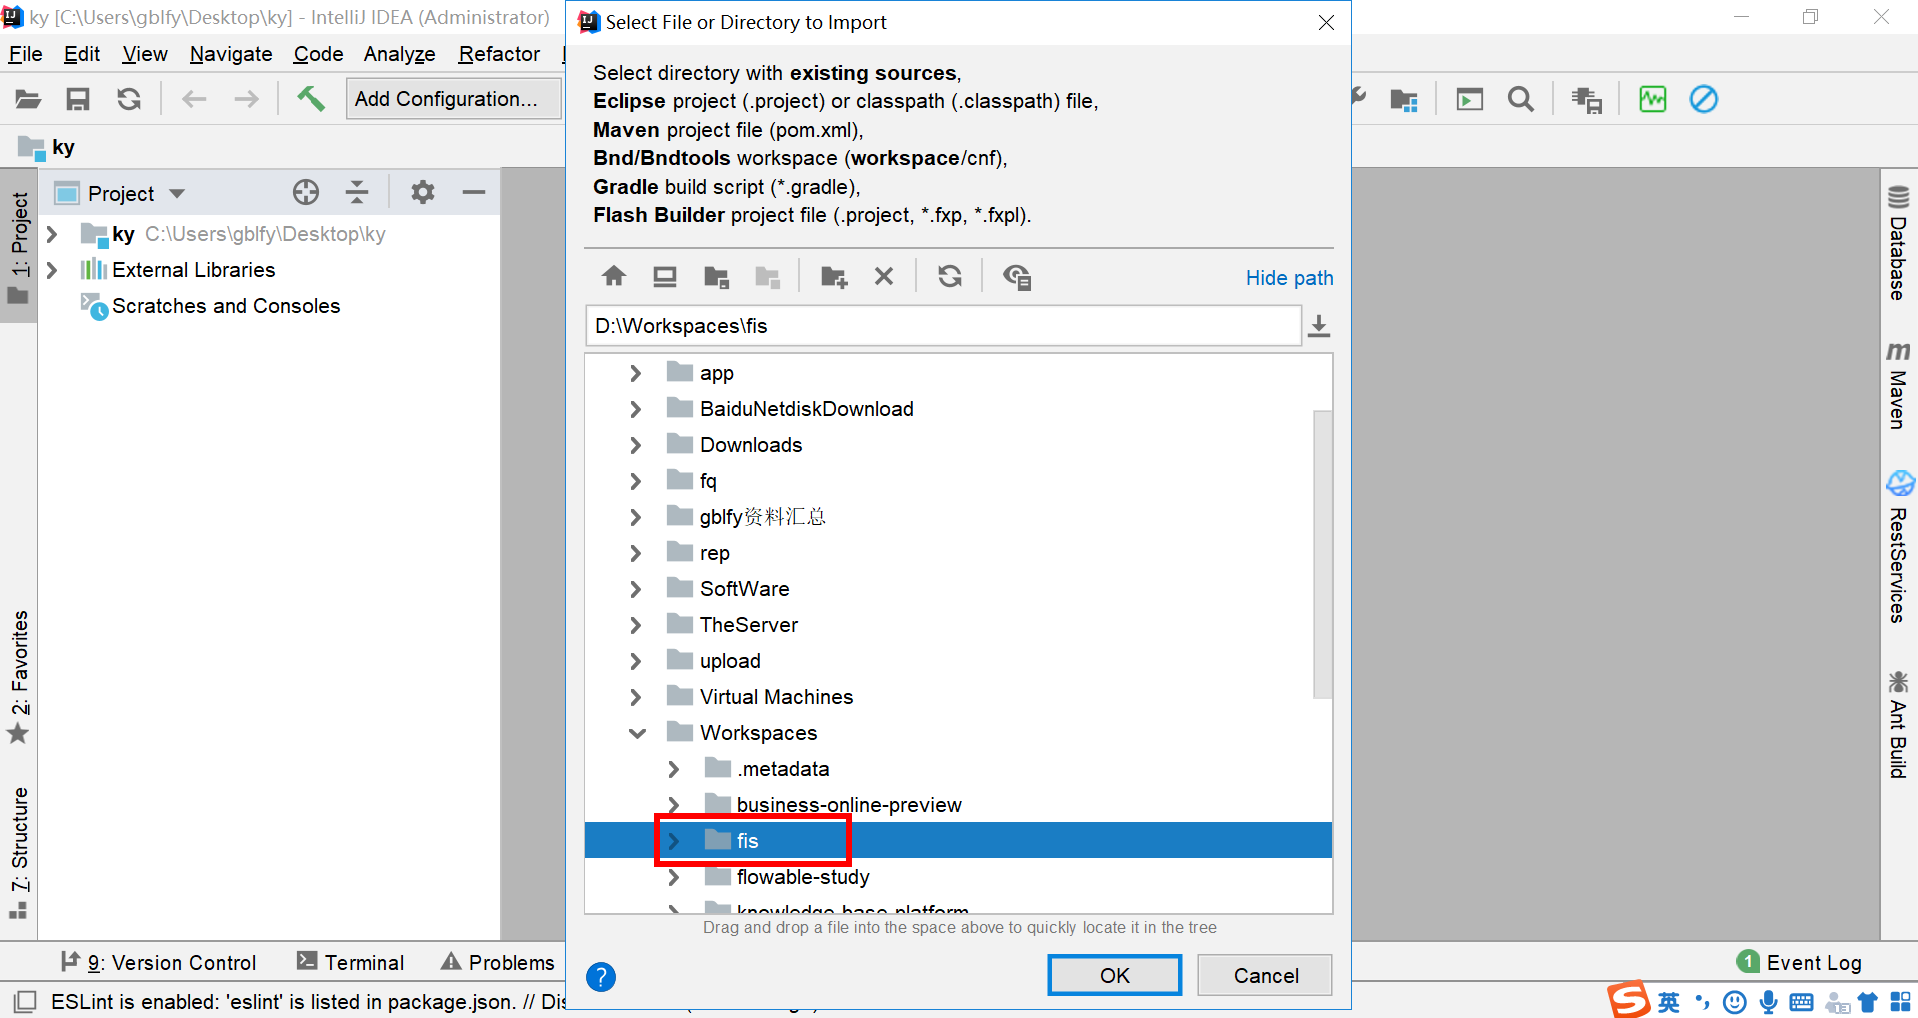Expand the .metadata folder

pos(674,769)
